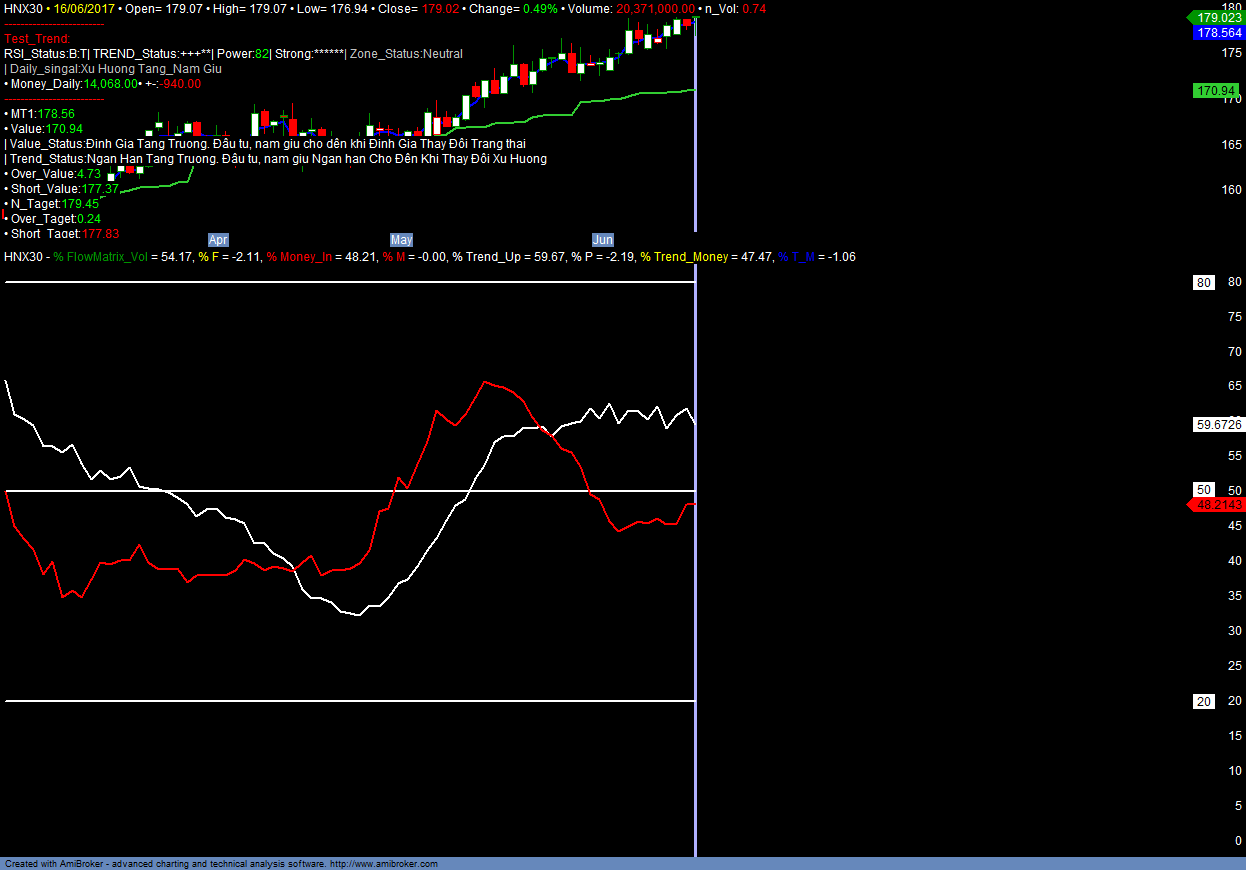Click the red % Money_In indicator label

tap(304, 257)
